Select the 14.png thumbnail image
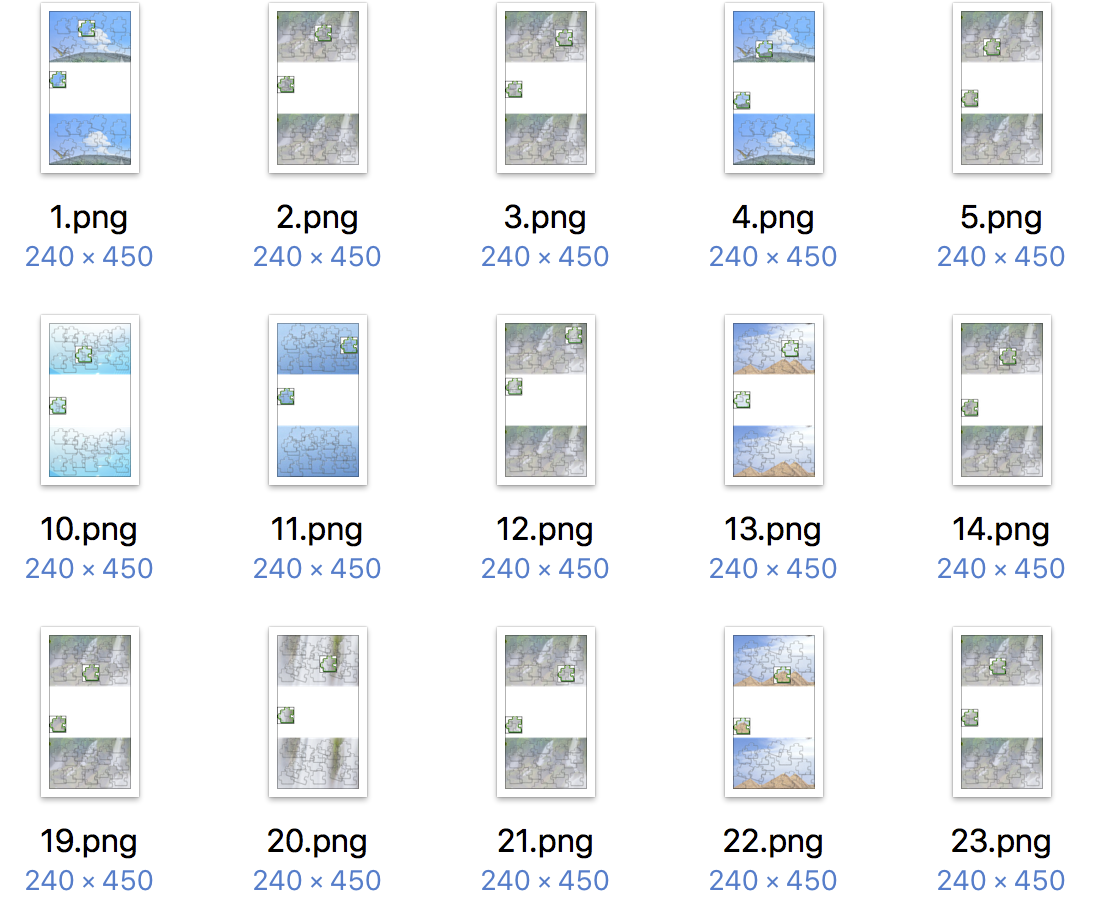 click(x=1002, y=399)
